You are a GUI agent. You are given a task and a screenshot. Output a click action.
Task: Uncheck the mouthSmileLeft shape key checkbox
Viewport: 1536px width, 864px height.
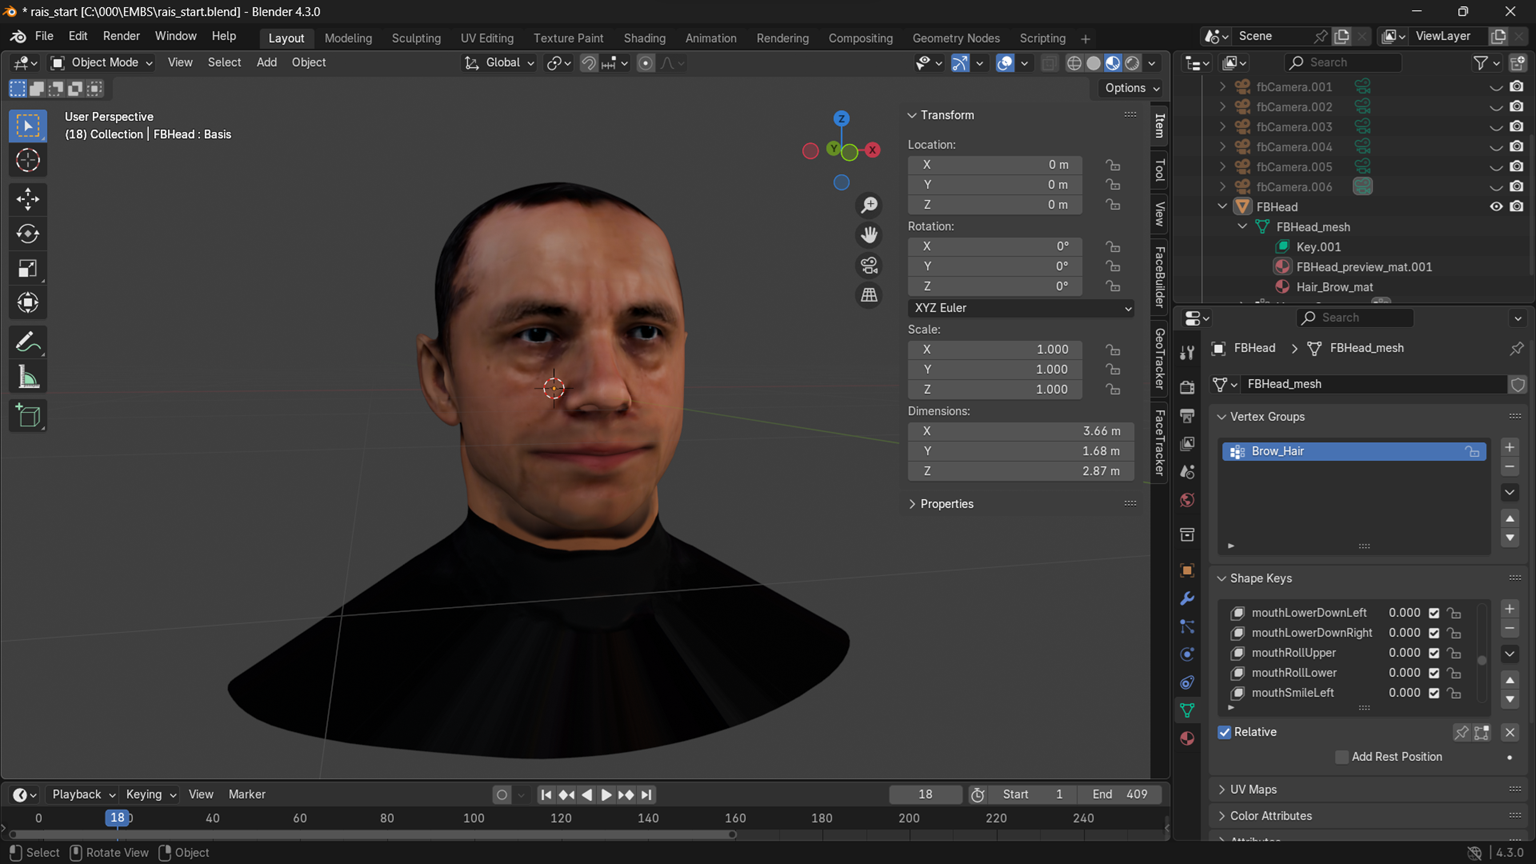point(1434,693)
